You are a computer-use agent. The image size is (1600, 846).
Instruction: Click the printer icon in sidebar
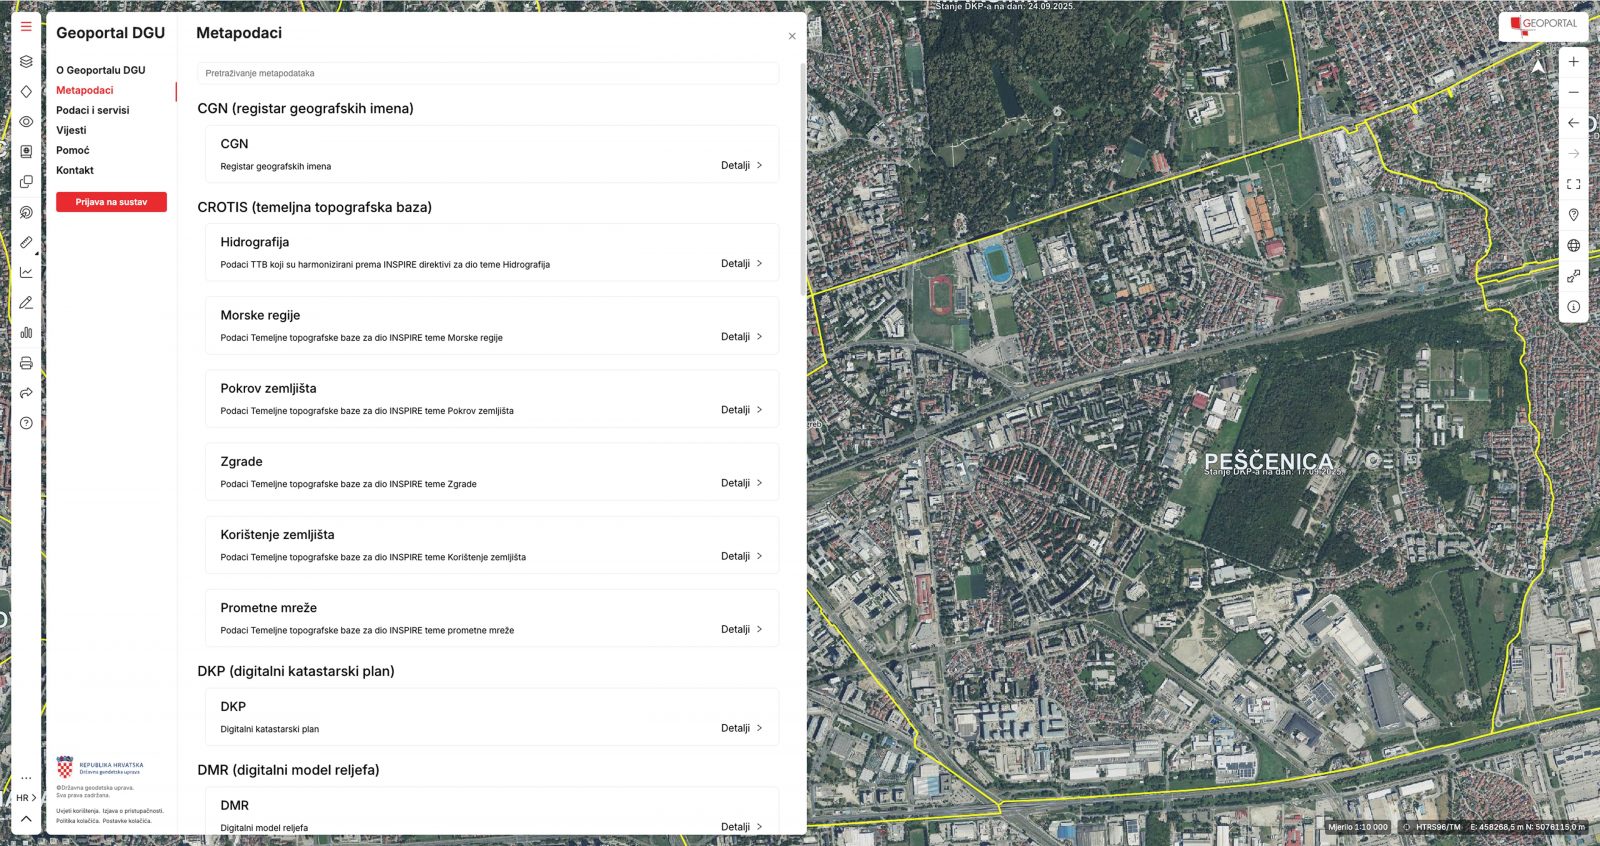[x=26, y=363]
